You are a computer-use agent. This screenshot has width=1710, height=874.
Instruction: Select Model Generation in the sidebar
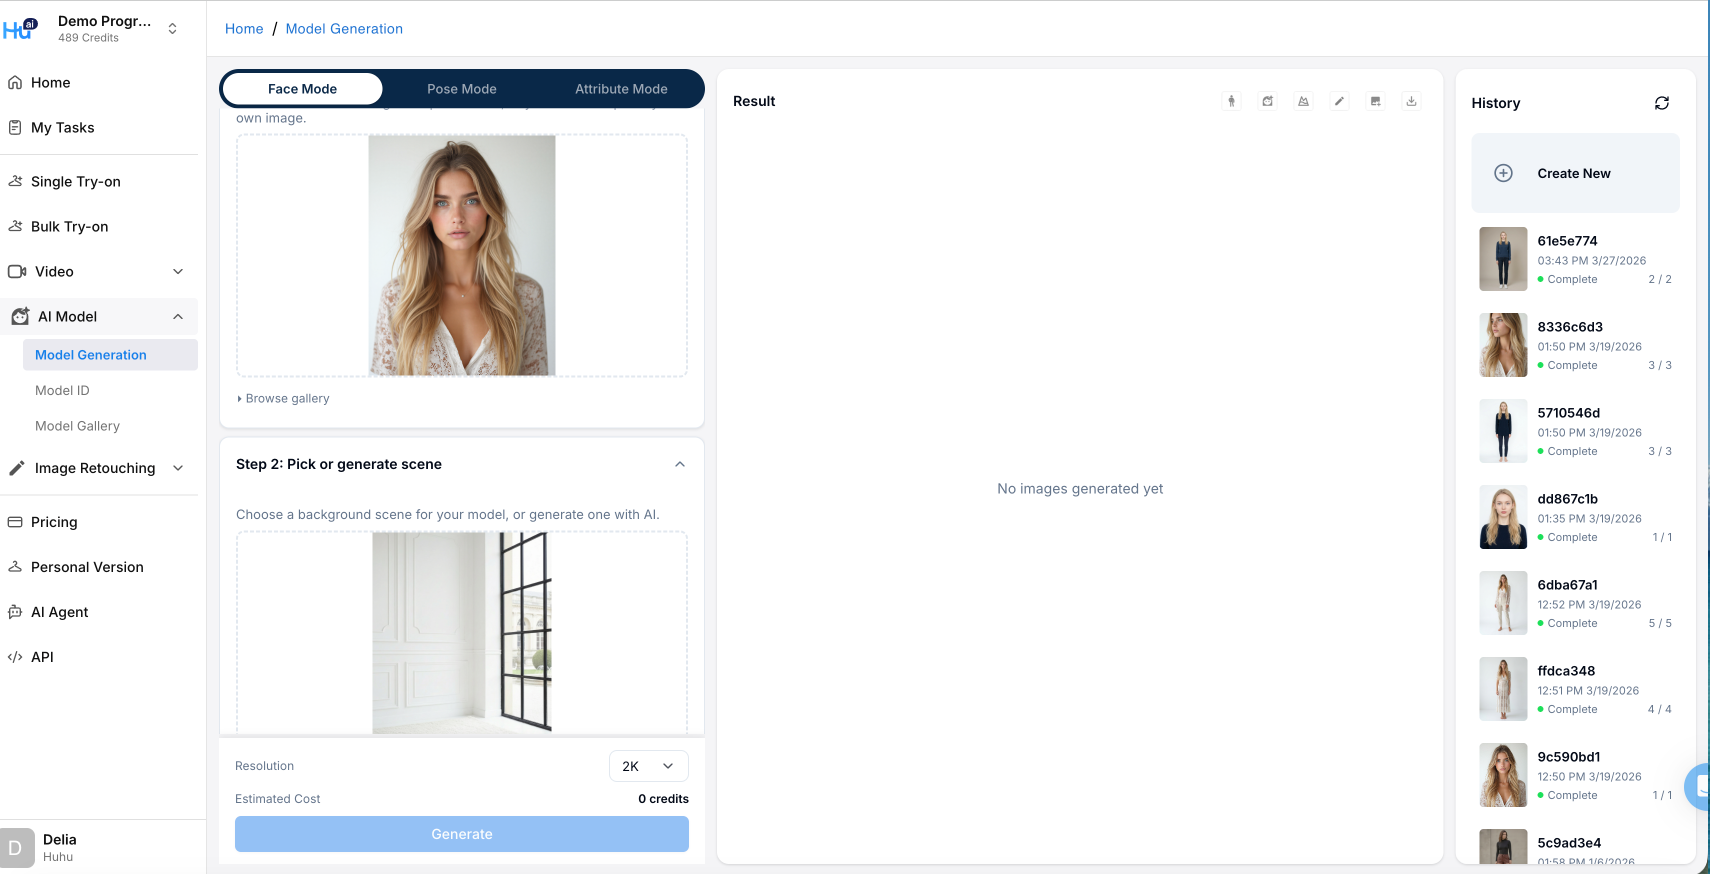point(110,355)
